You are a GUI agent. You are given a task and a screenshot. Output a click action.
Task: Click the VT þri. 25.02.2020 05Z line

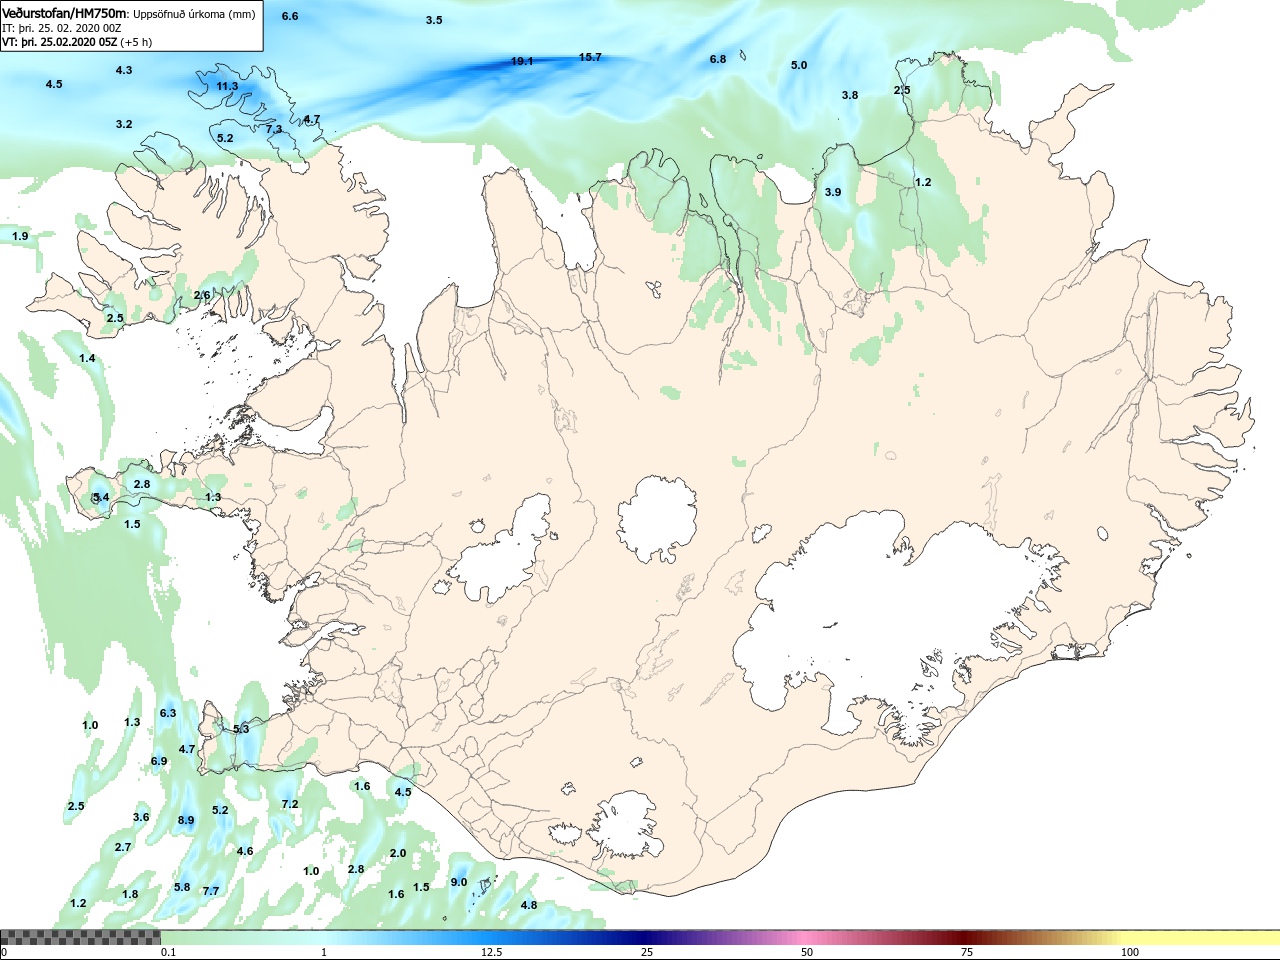coord(77,42)
